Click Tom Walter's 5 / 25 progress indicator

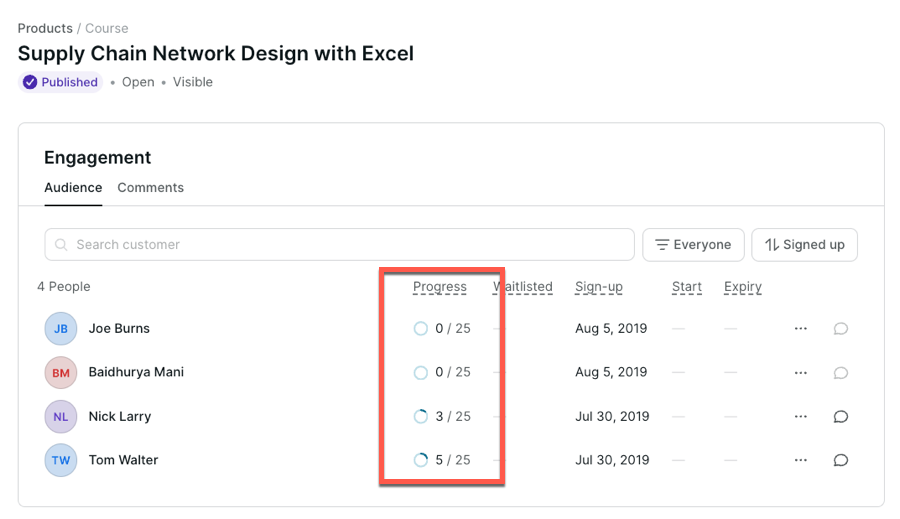pyautogui.click(x=442, y=460)
